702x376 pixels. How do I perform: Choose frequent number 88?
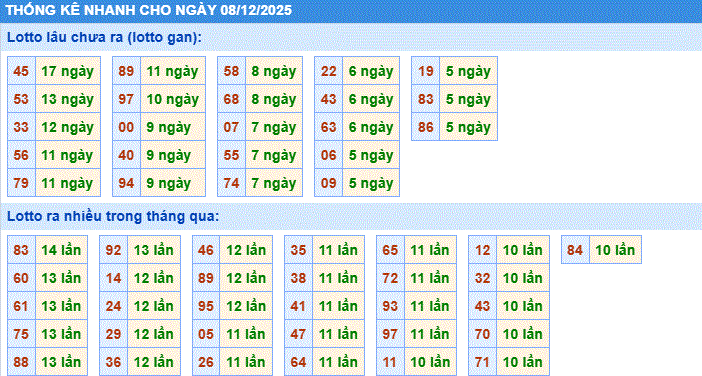(21, 362)
